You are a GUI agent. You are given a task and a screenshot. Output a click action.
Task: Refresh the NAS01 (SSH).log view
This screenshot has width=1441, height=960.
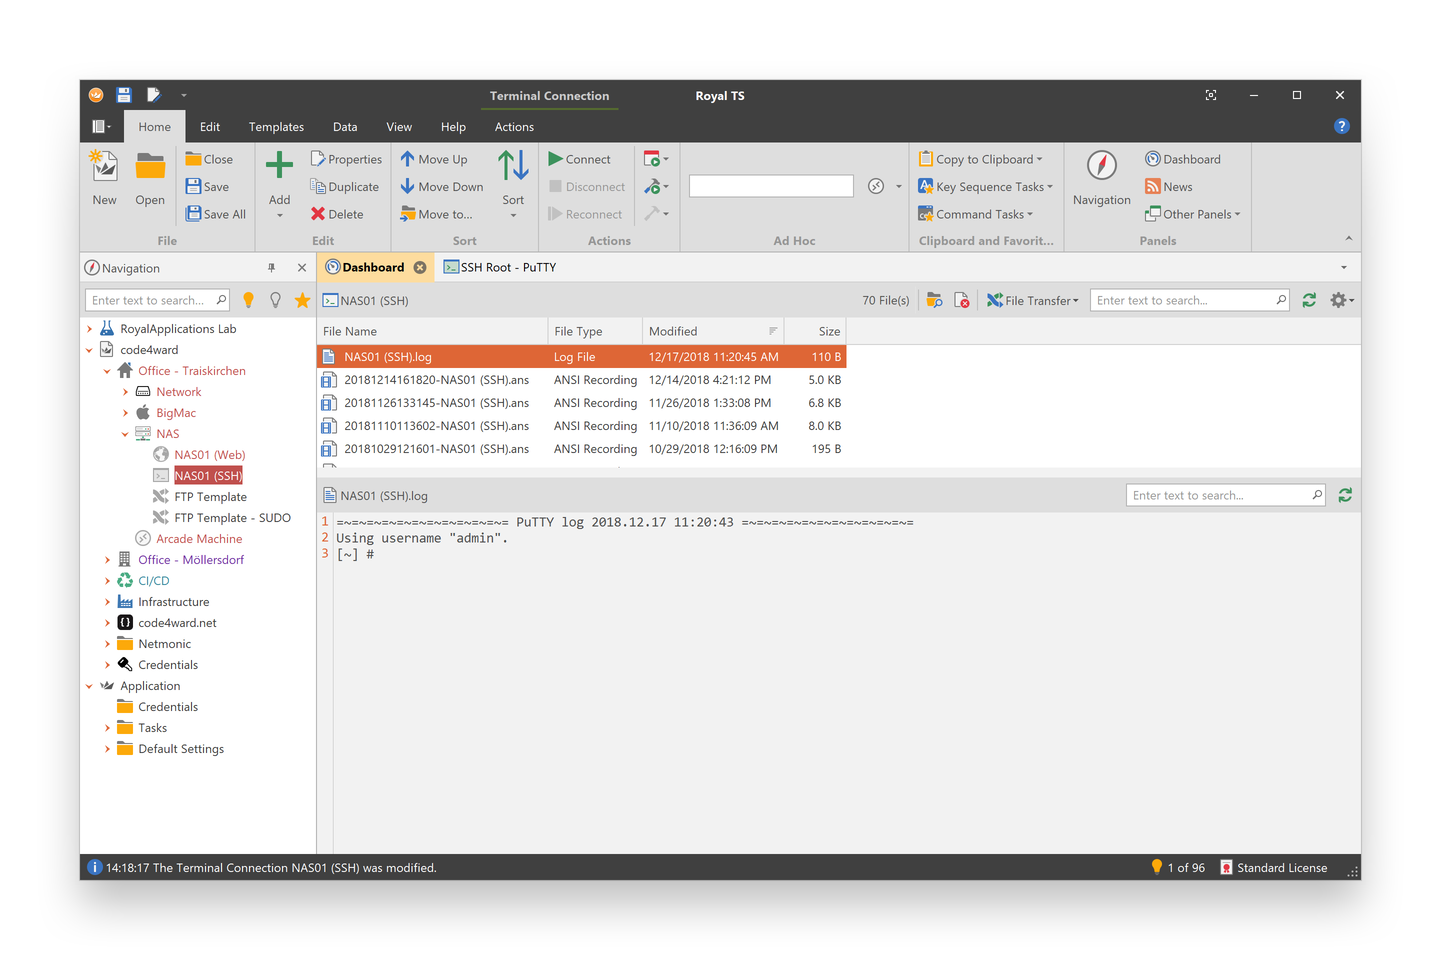[1345, 494]
